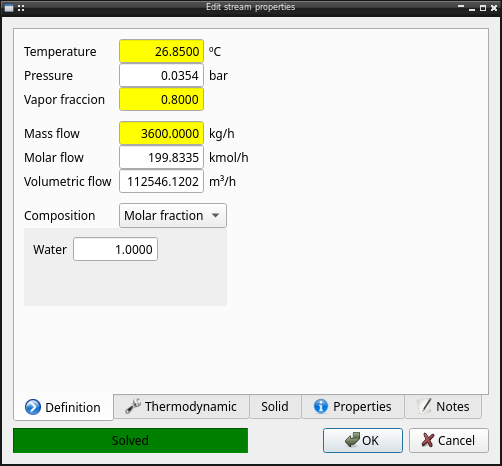The image size is (502, 466).
Task: Click the Thermodynamic tab wrench icon
Action: coord(133,406)
